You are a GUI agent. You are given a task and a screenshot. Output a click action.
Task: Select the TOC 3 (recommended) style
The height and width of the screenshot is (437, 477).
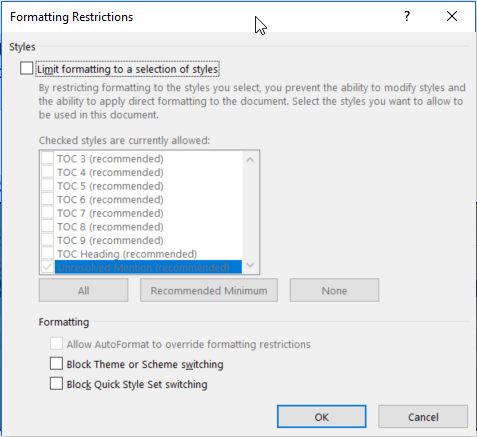110,159
